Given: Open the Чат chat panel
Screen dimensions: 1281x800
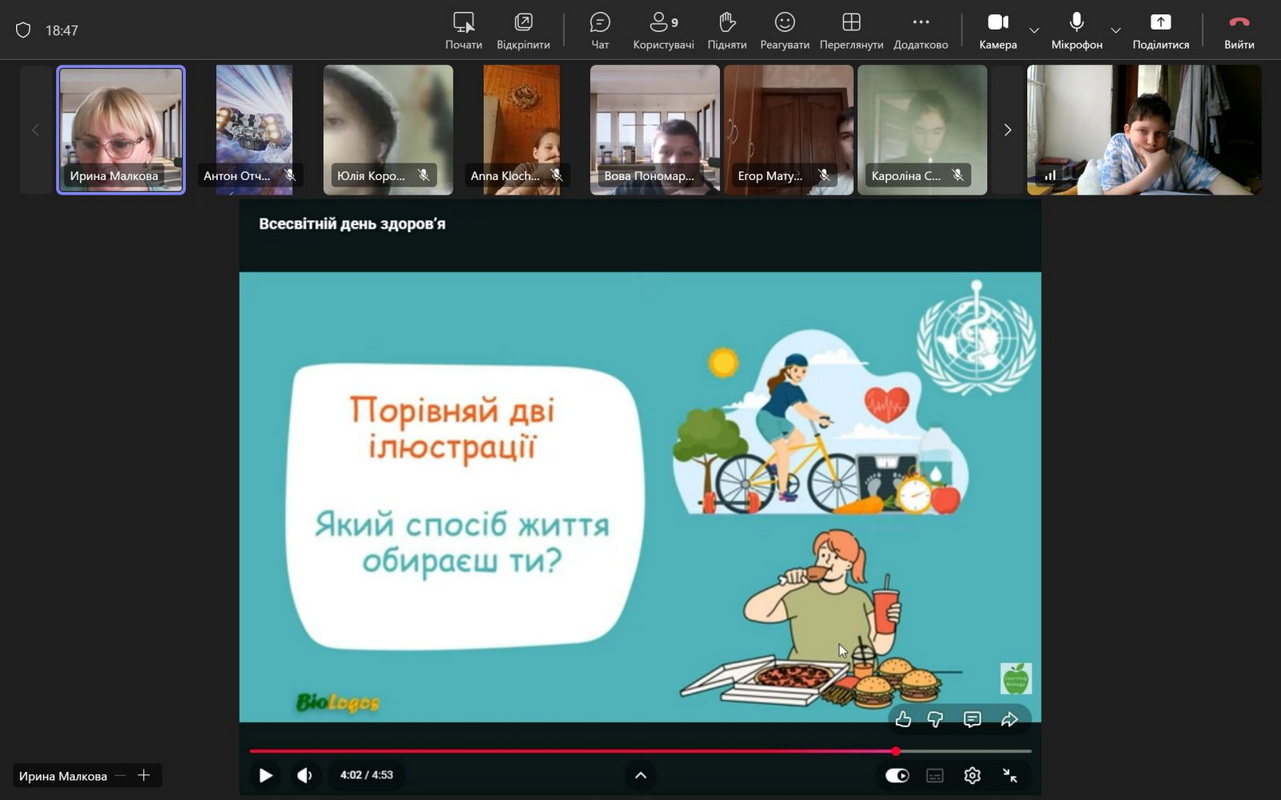Looking at the screenshot, I should pos(600,30).
